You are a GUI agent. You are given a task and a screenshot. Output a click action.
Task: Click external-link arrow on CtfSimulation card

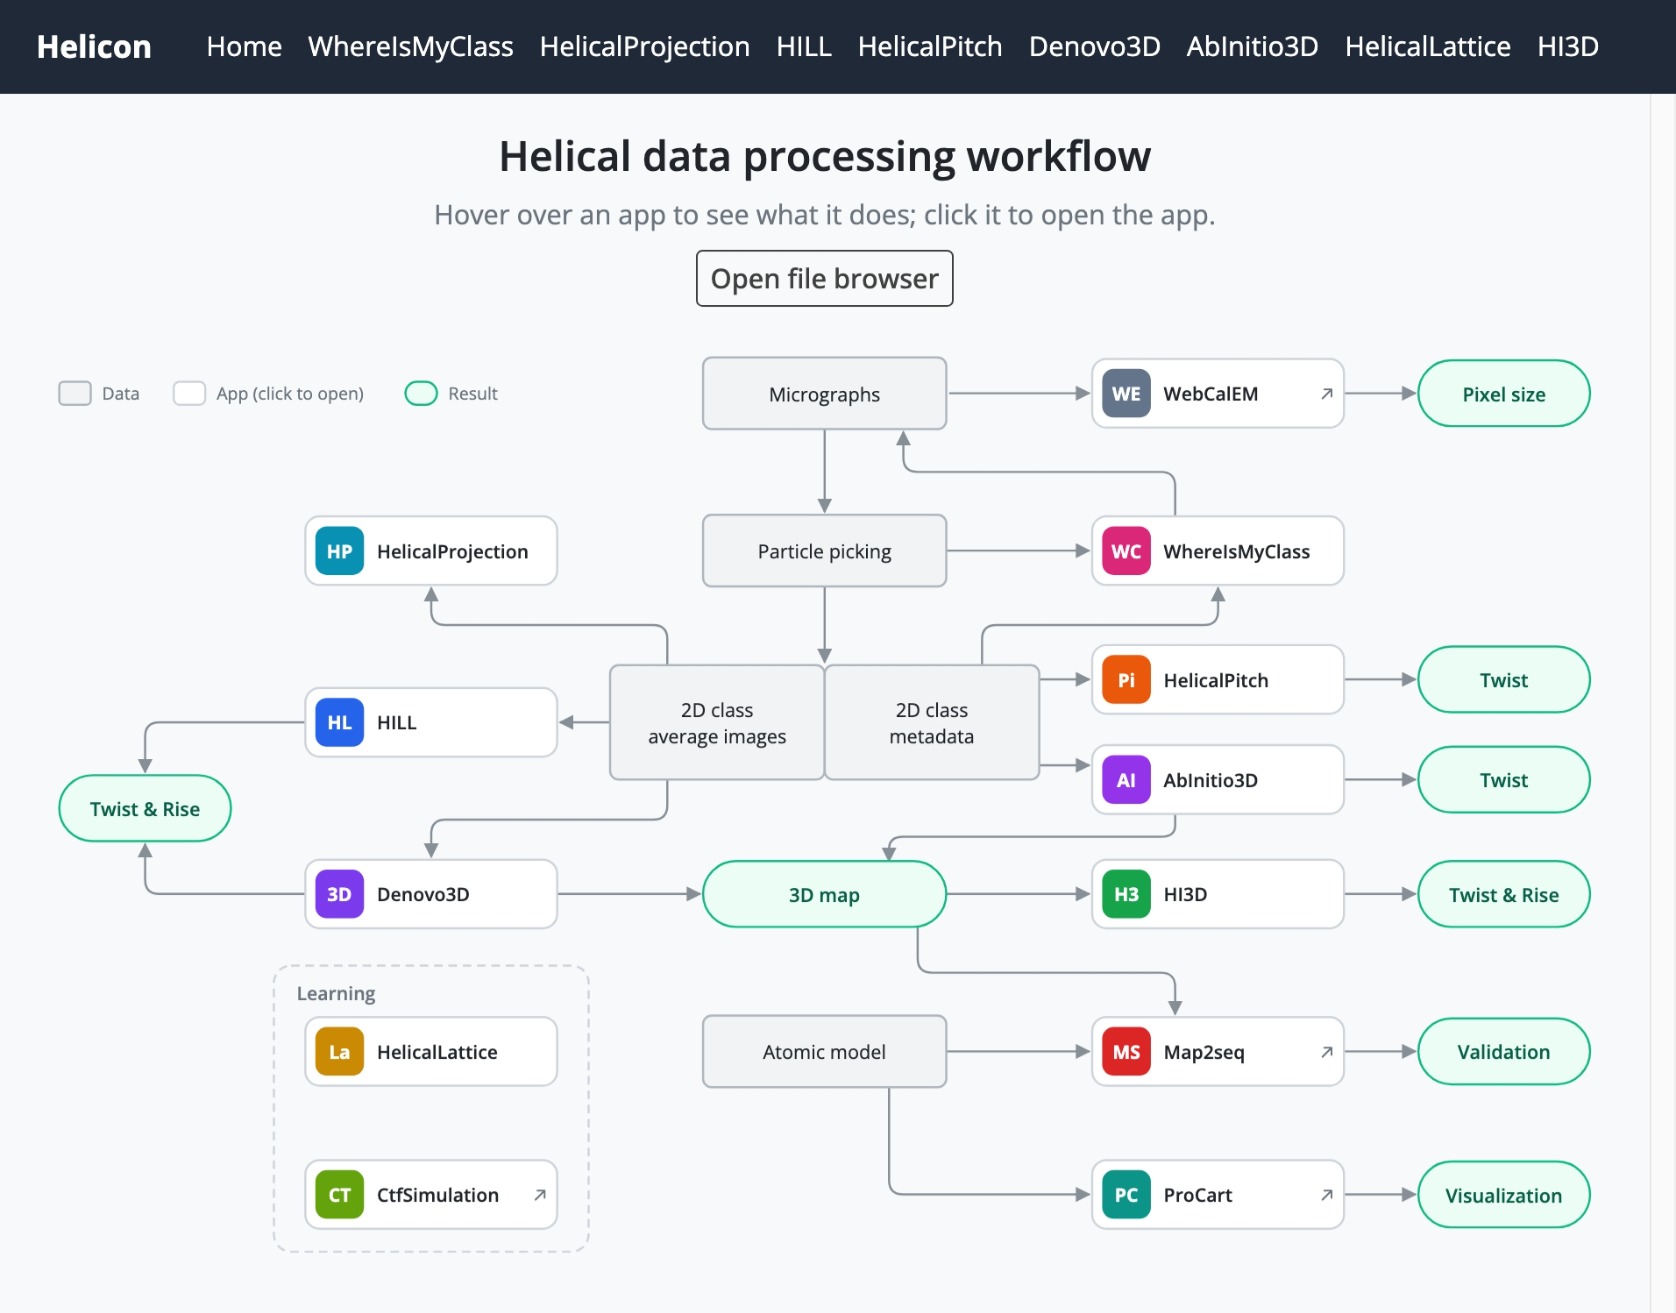coord(539,1195)
